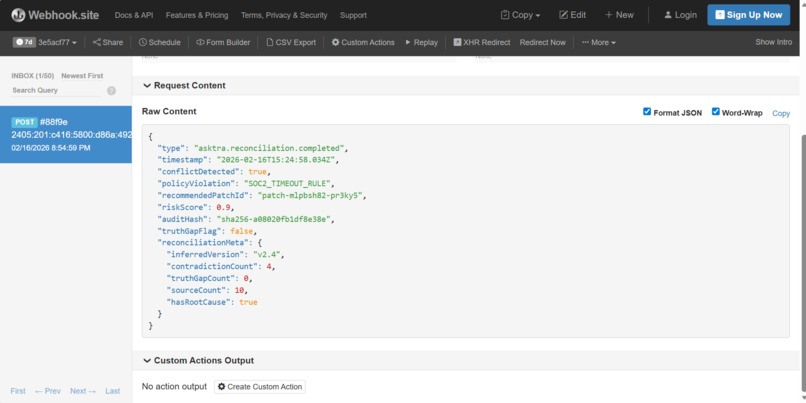The width and height of the screenshot is (806, 403).
Task: Click the Edit button in header
Action: click(572, 15)
